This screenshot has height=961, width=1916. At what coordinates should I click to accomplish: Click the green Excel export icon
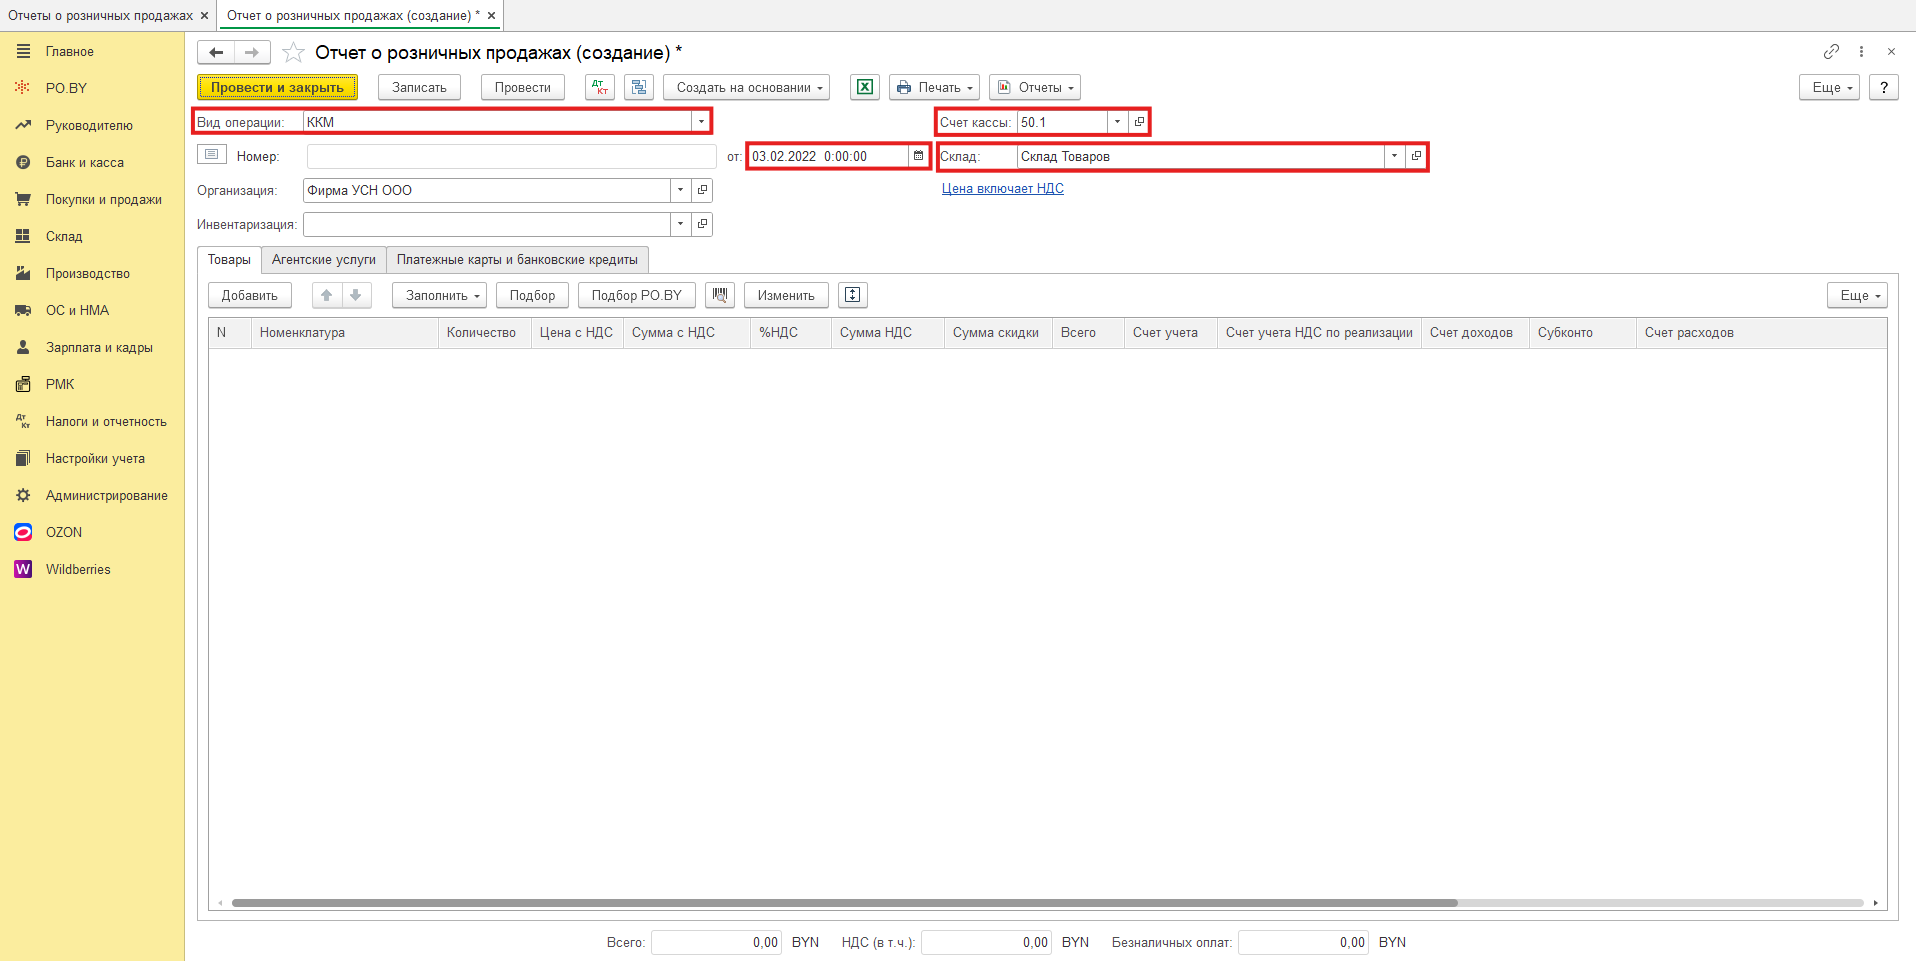point(865,88)
